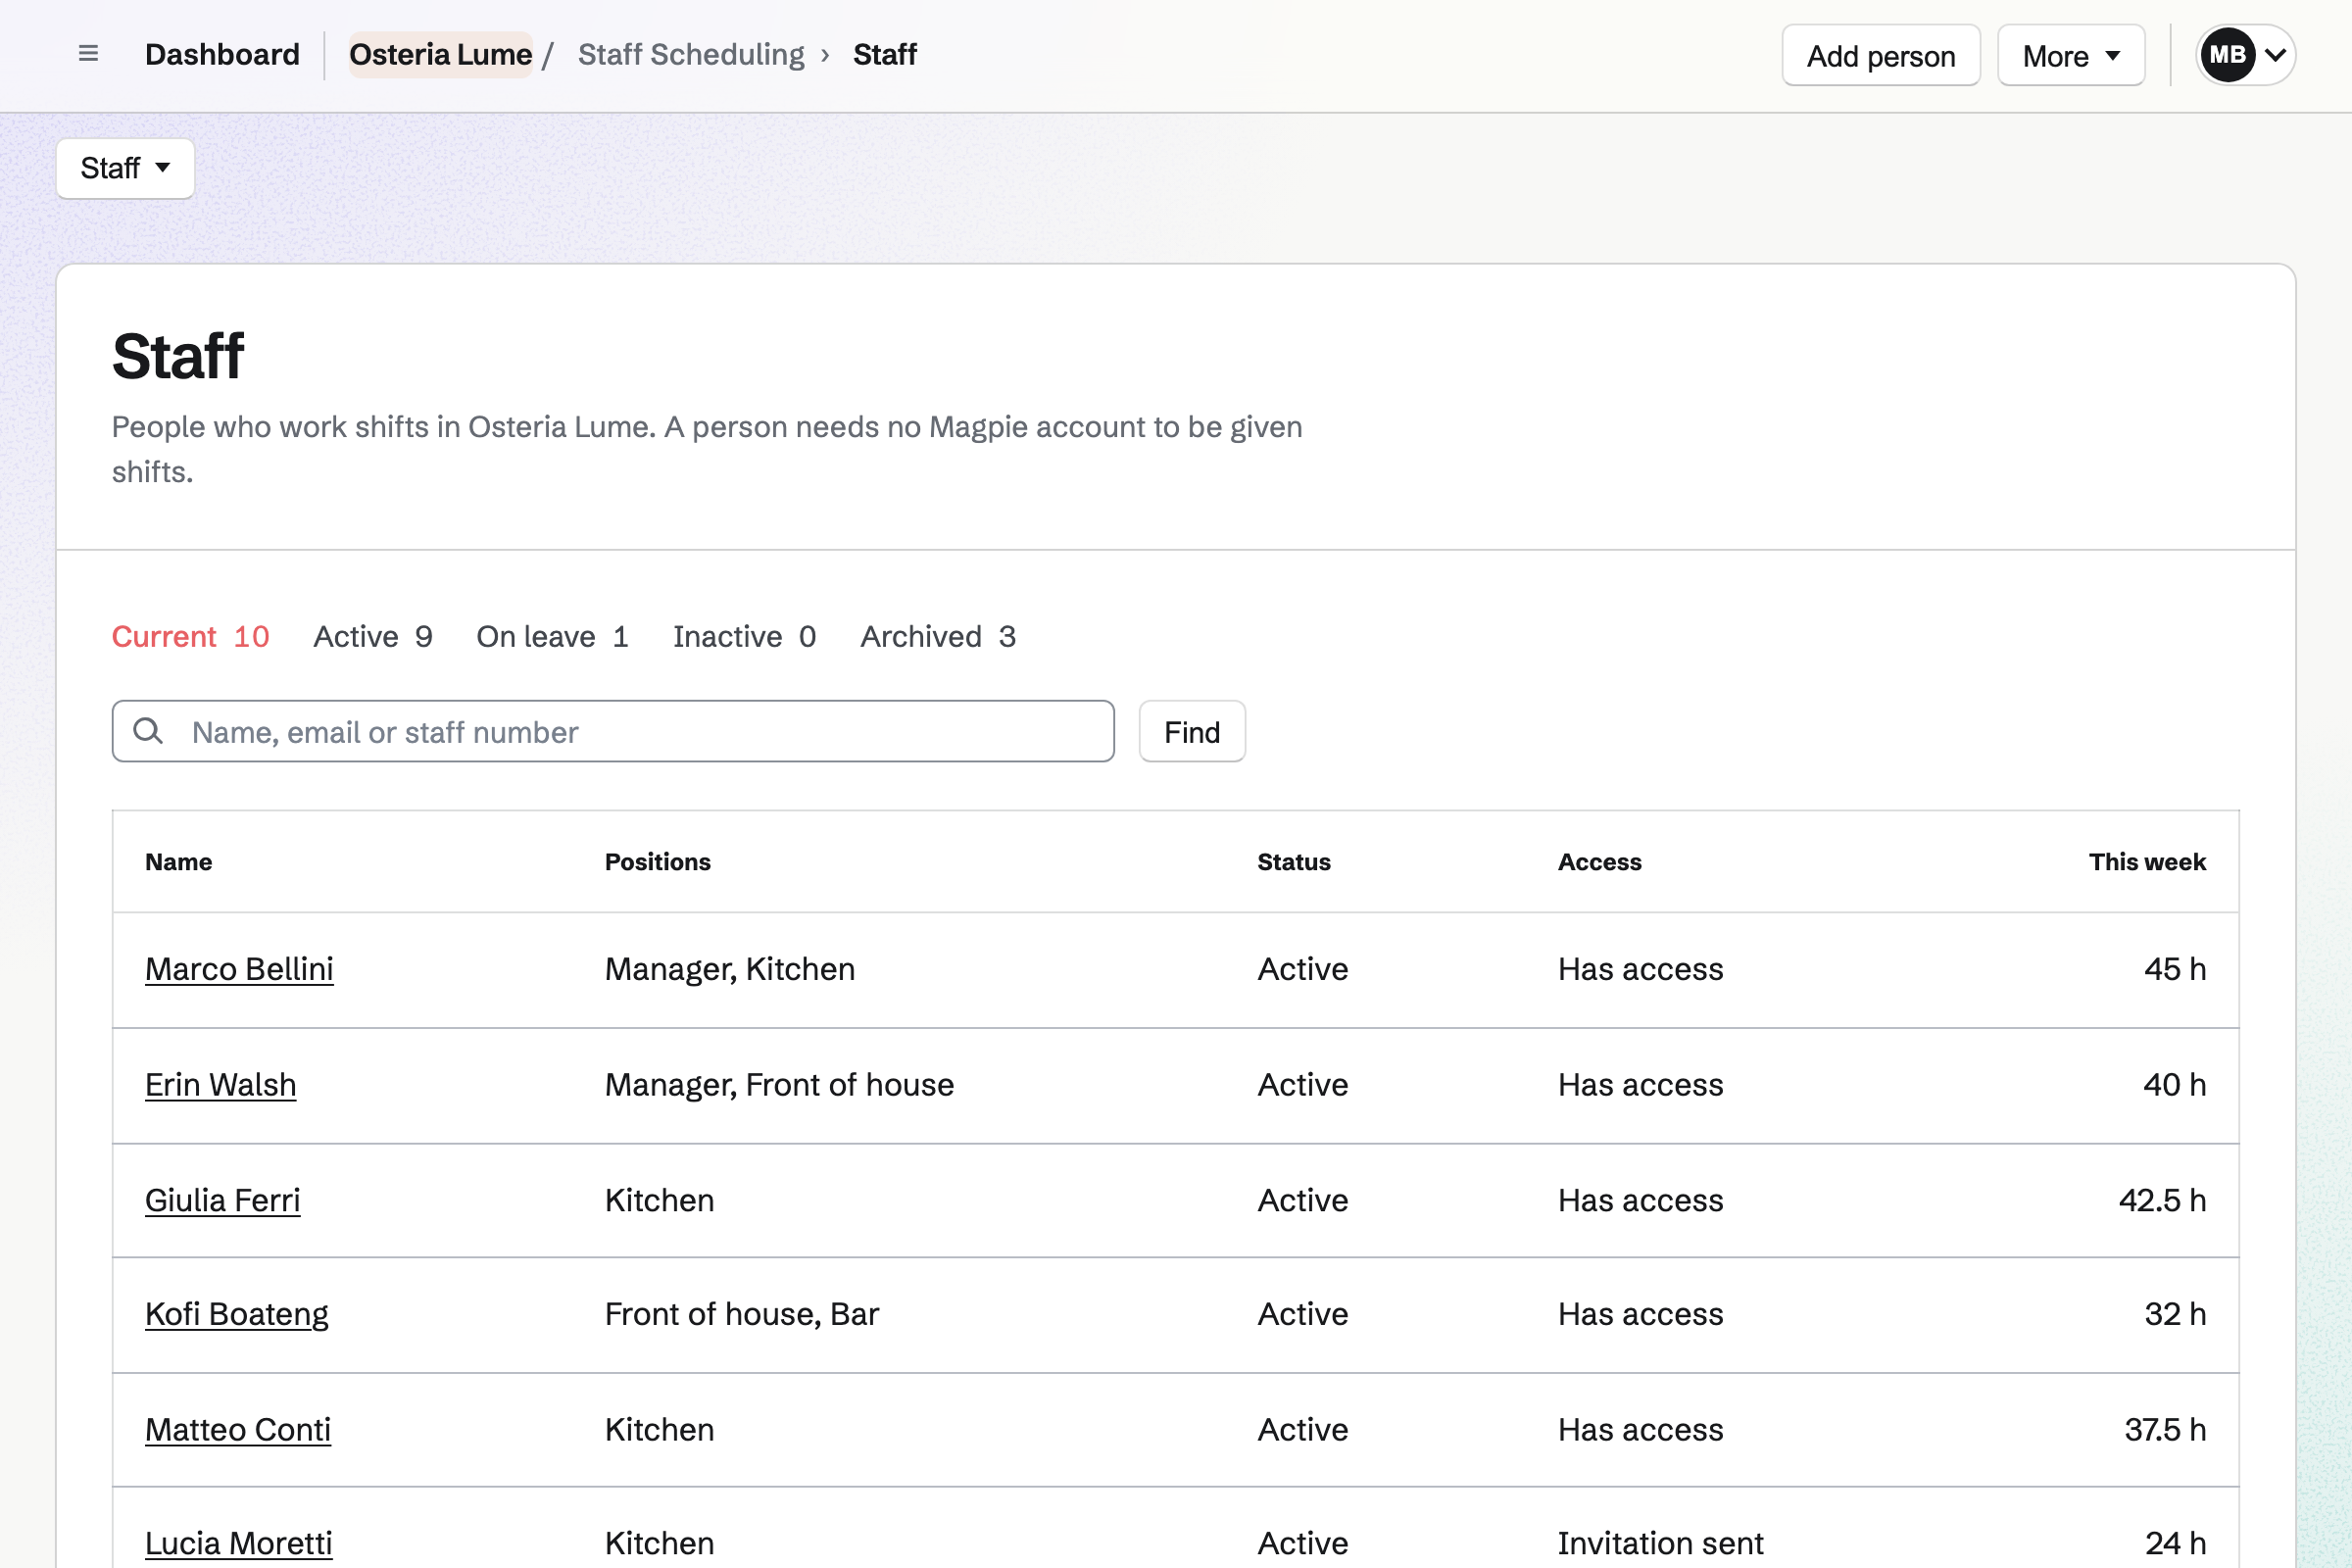Open Marco Bellini's profile

click(x=239, y=969)
